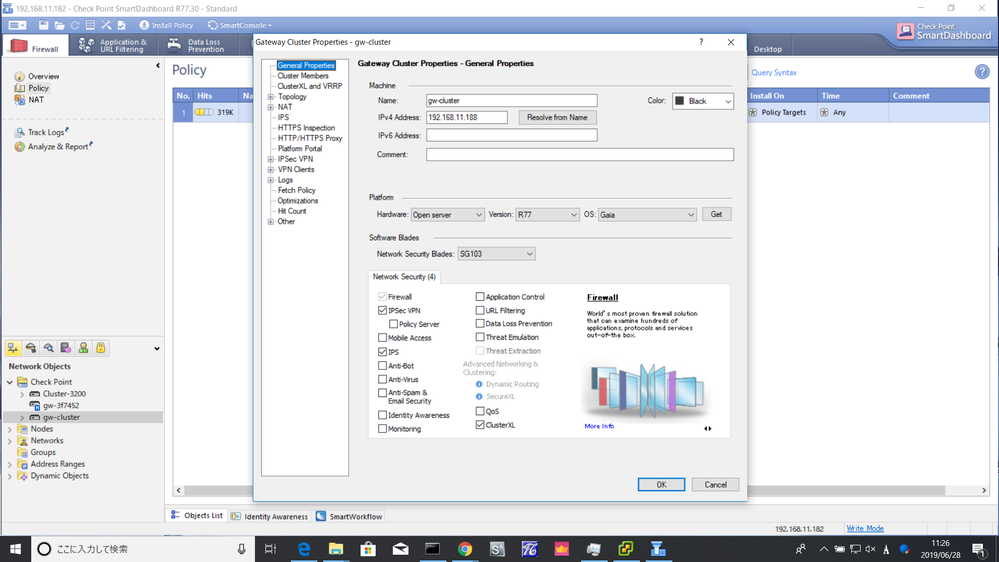Screen dimensions: 999x562
Task: Click the OK button in dialog
Action: coord(661,484)
